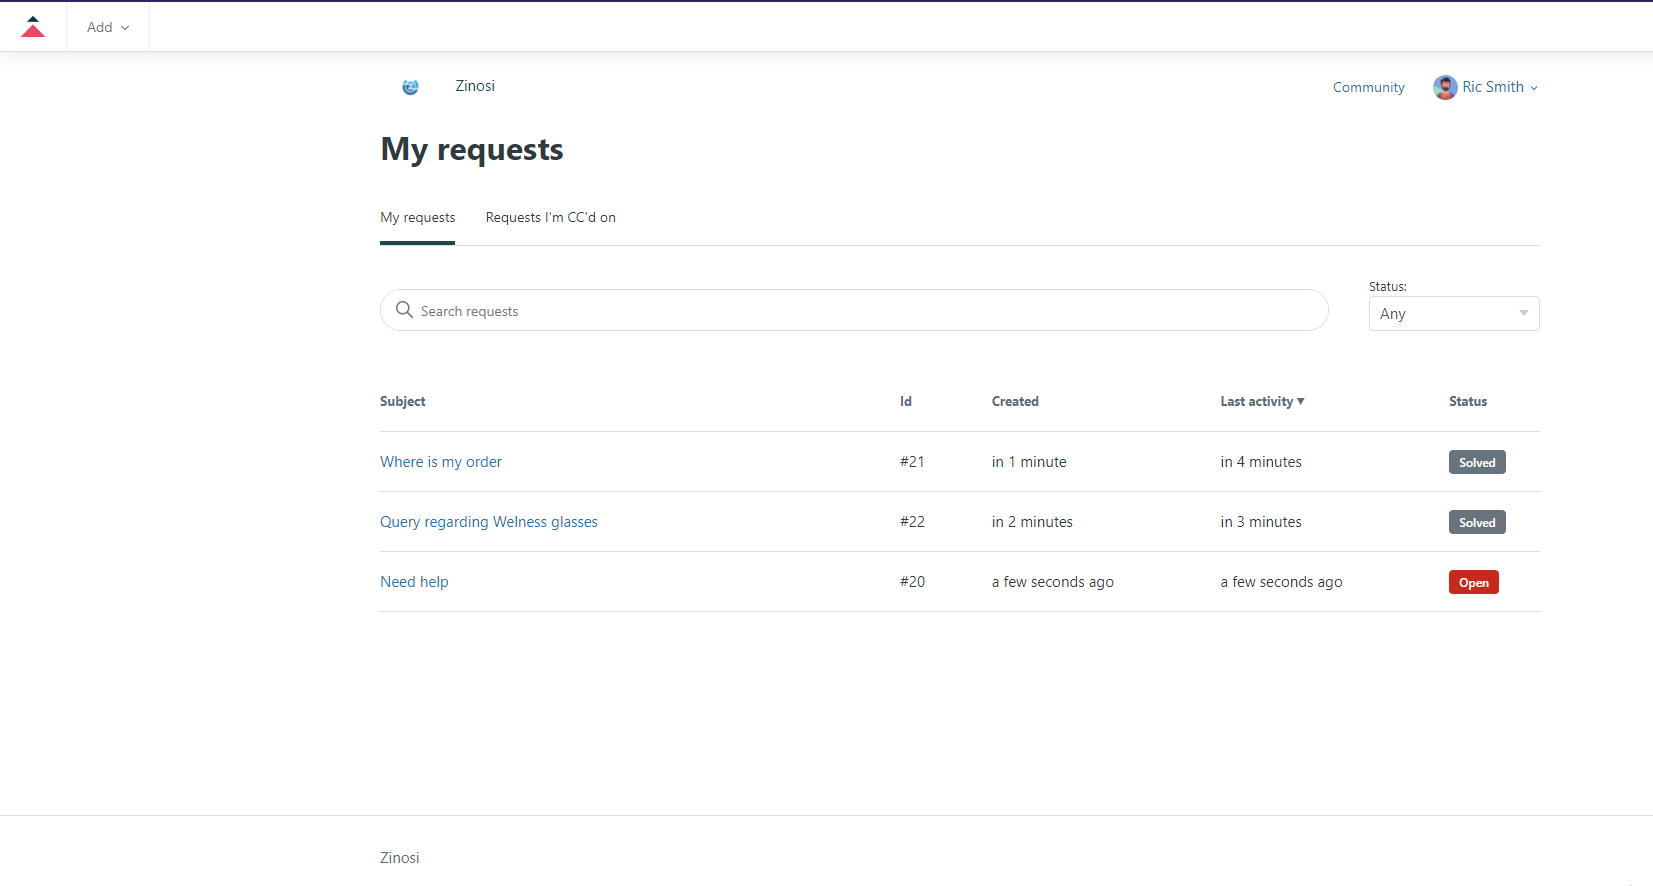Open the Zinosi brand name link

(x=475, y=86)
